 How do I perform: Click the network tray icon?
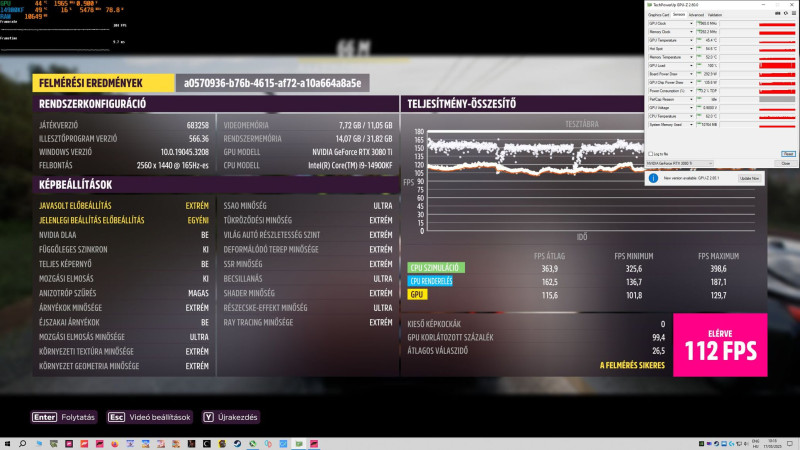click(739, 444)
